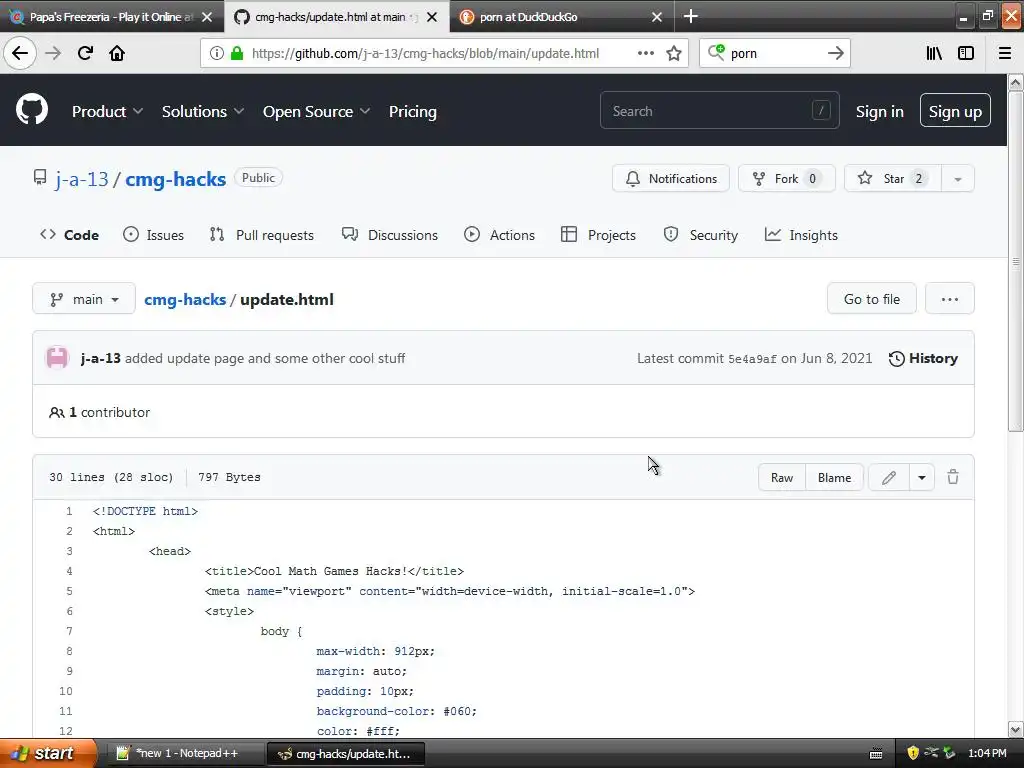Open commit 5e4a9af link
The height and width of the screenshot is (768, 1024).
[752, 359]
